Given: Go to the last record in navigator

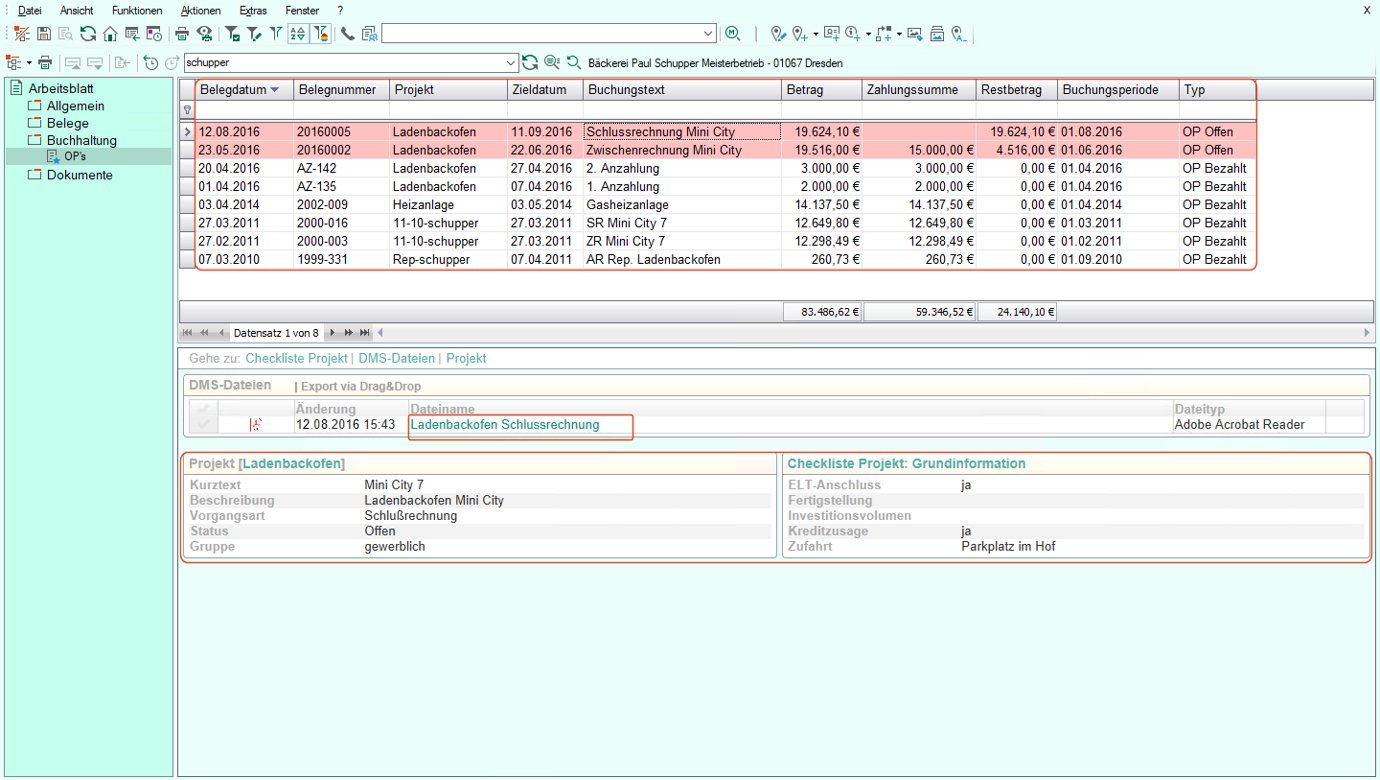Looking at the screenshot, I should click(365, 332).
